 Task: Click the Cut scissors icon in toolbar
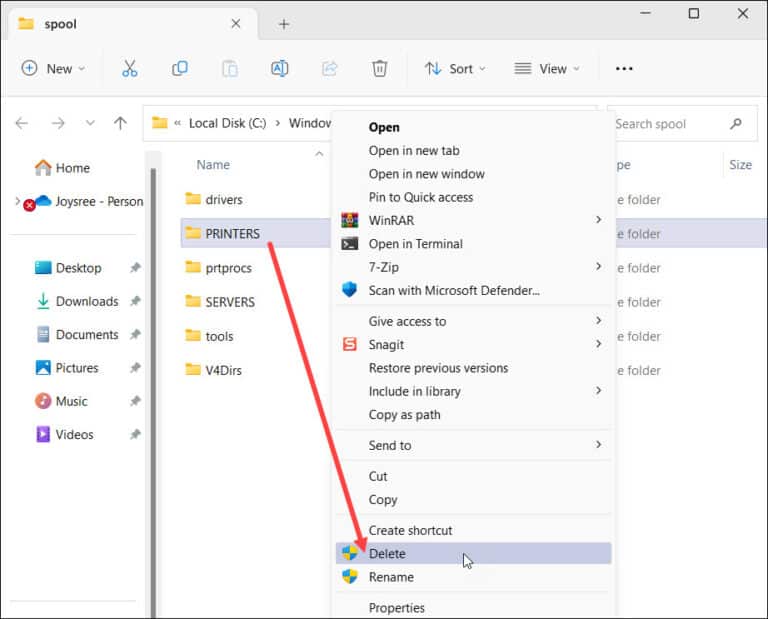click(129, 69)
